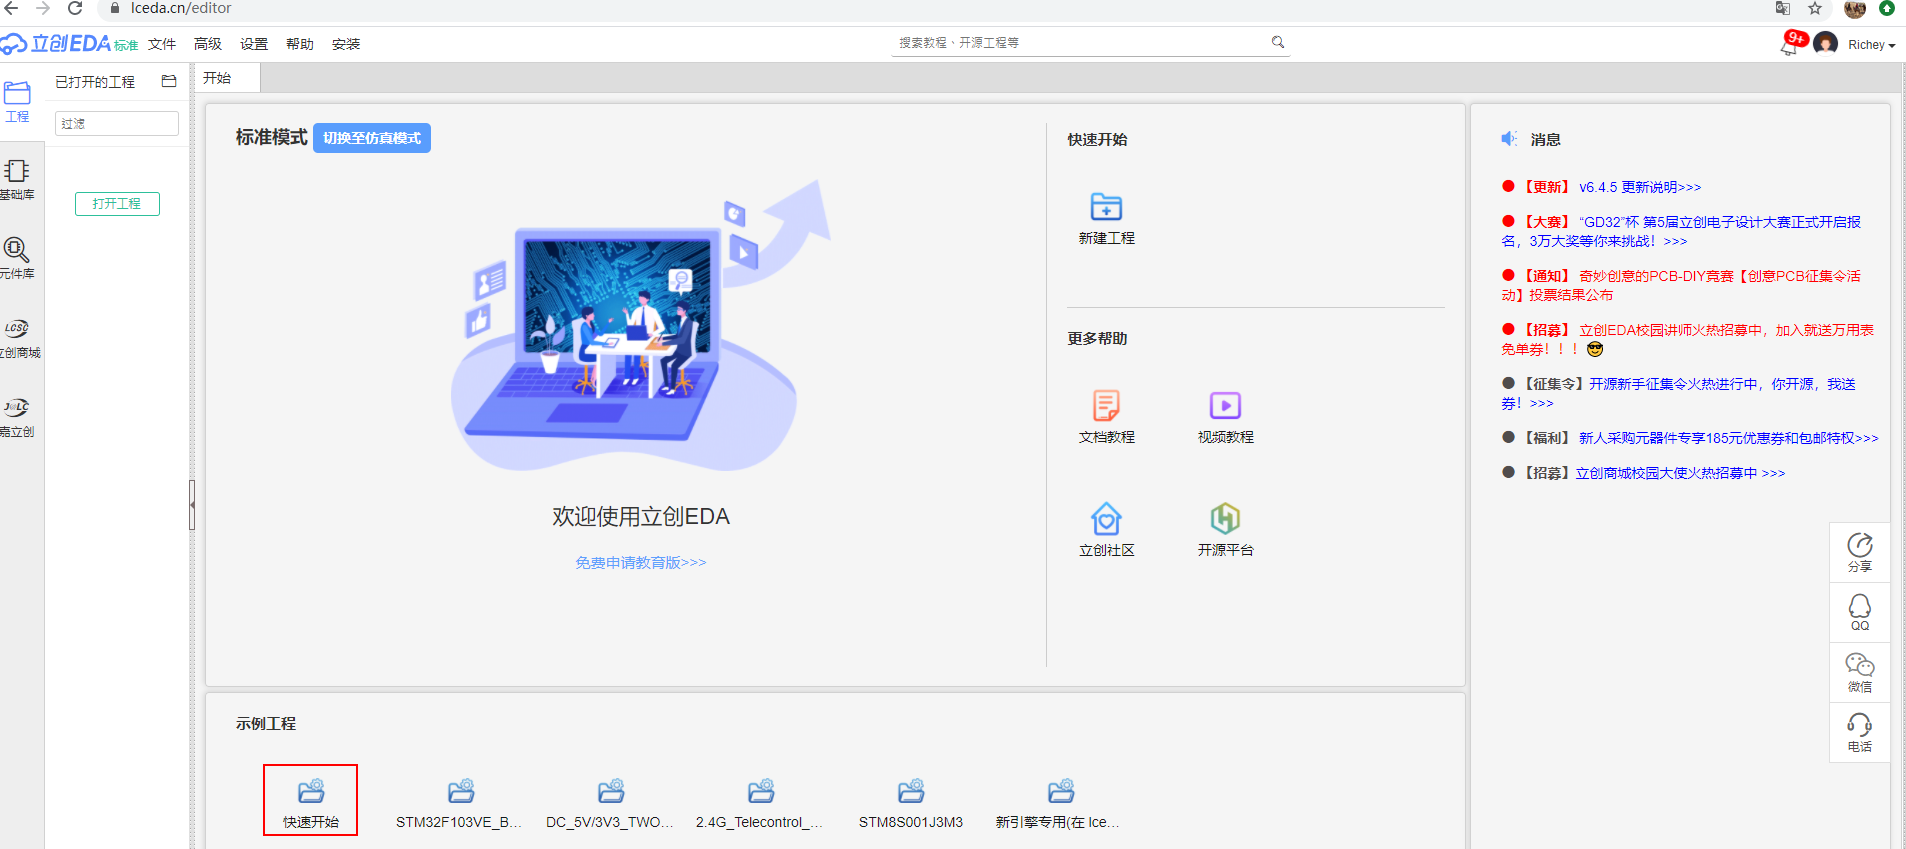Open the 新引擎专用 example project

click(1059, 803)
